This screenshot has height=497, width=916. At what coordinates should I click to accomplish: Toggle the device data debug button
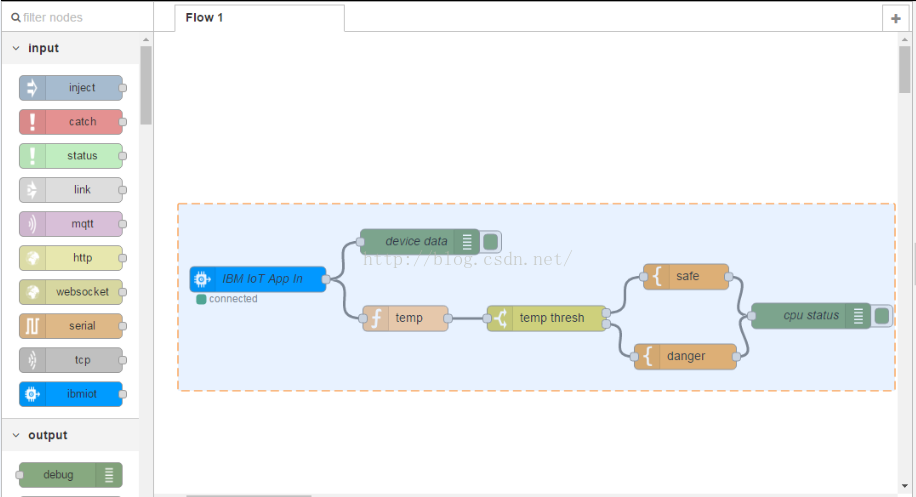[490, 241]
